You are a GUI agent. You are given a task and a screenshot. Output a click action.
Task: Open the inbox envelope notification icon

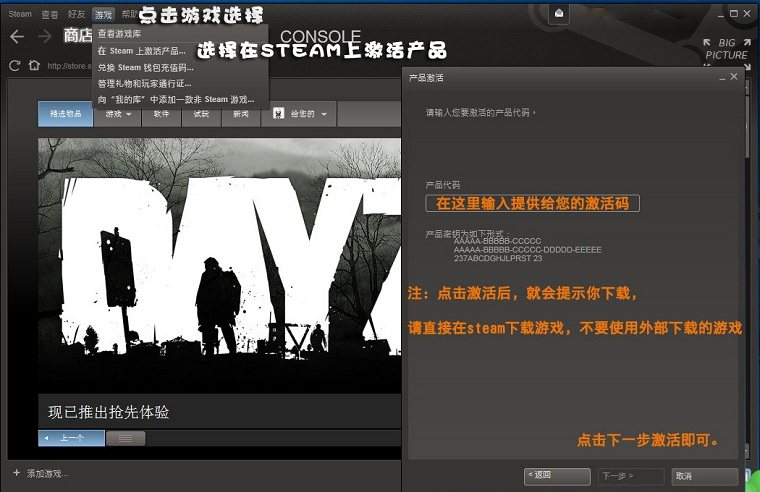pos(559,13)
